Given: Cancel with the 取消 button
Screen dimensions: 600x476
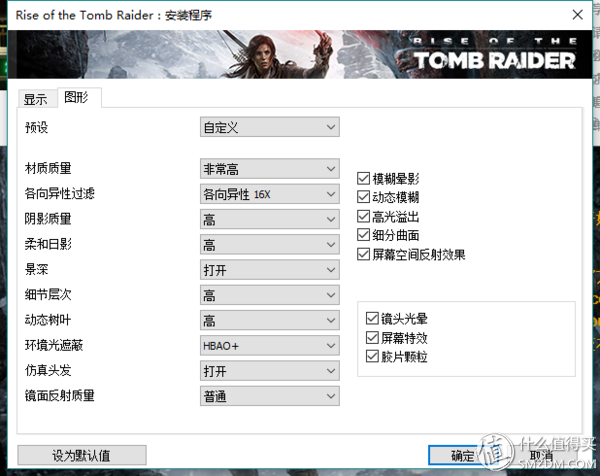Looking at the screenshot, I should point(541,455).
